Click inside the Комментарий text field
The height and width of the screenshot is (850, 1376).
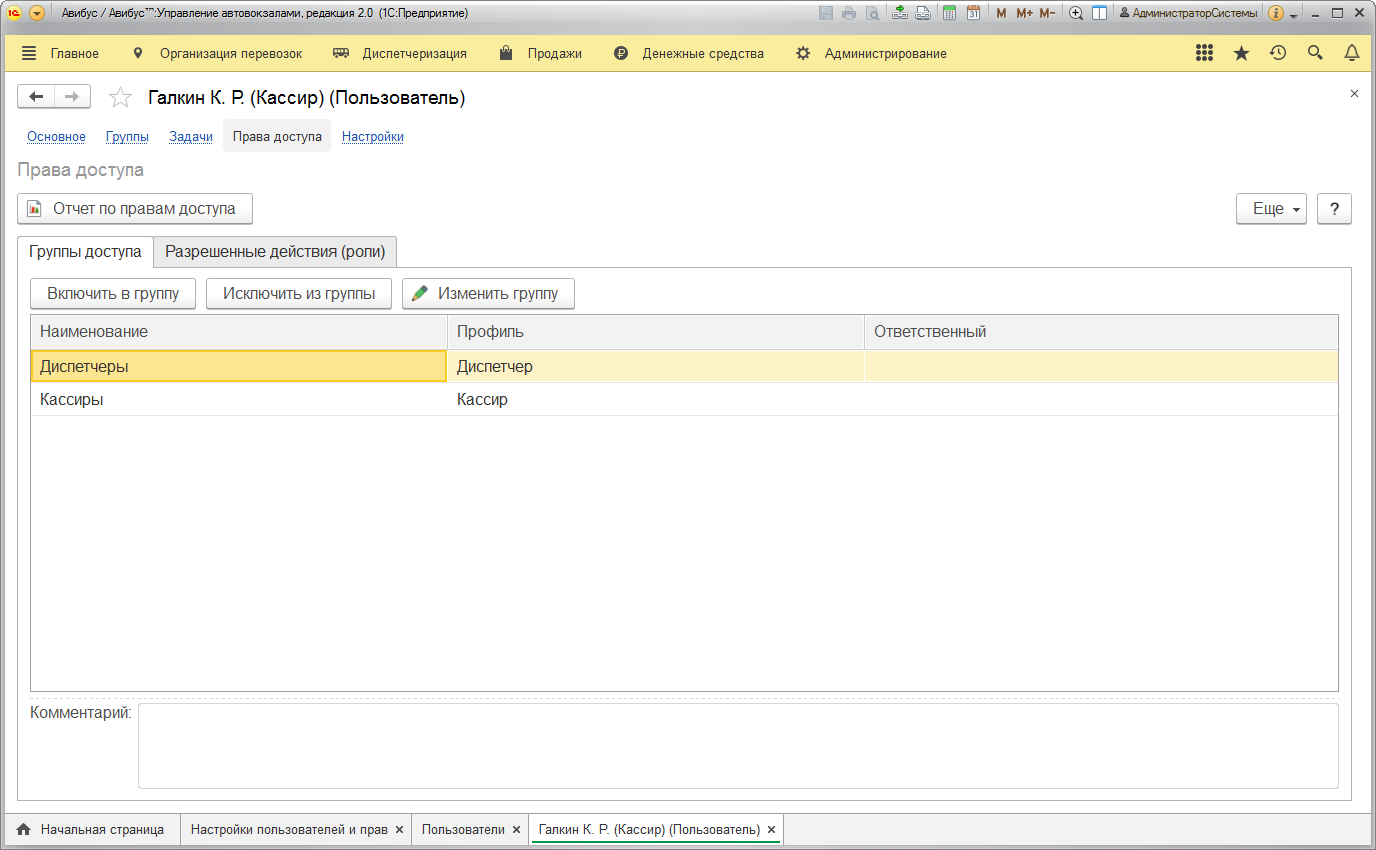point(737,745)
